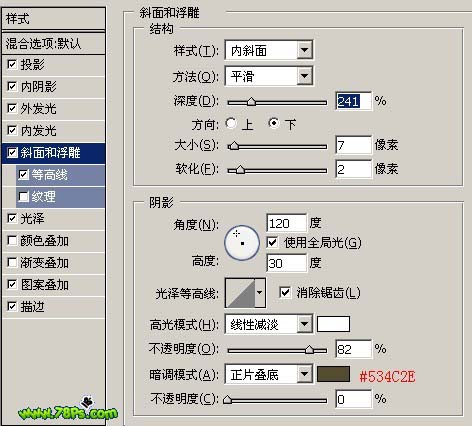Select the 样式 styles header item
This screenshot has height=426, width=472.
53,19
